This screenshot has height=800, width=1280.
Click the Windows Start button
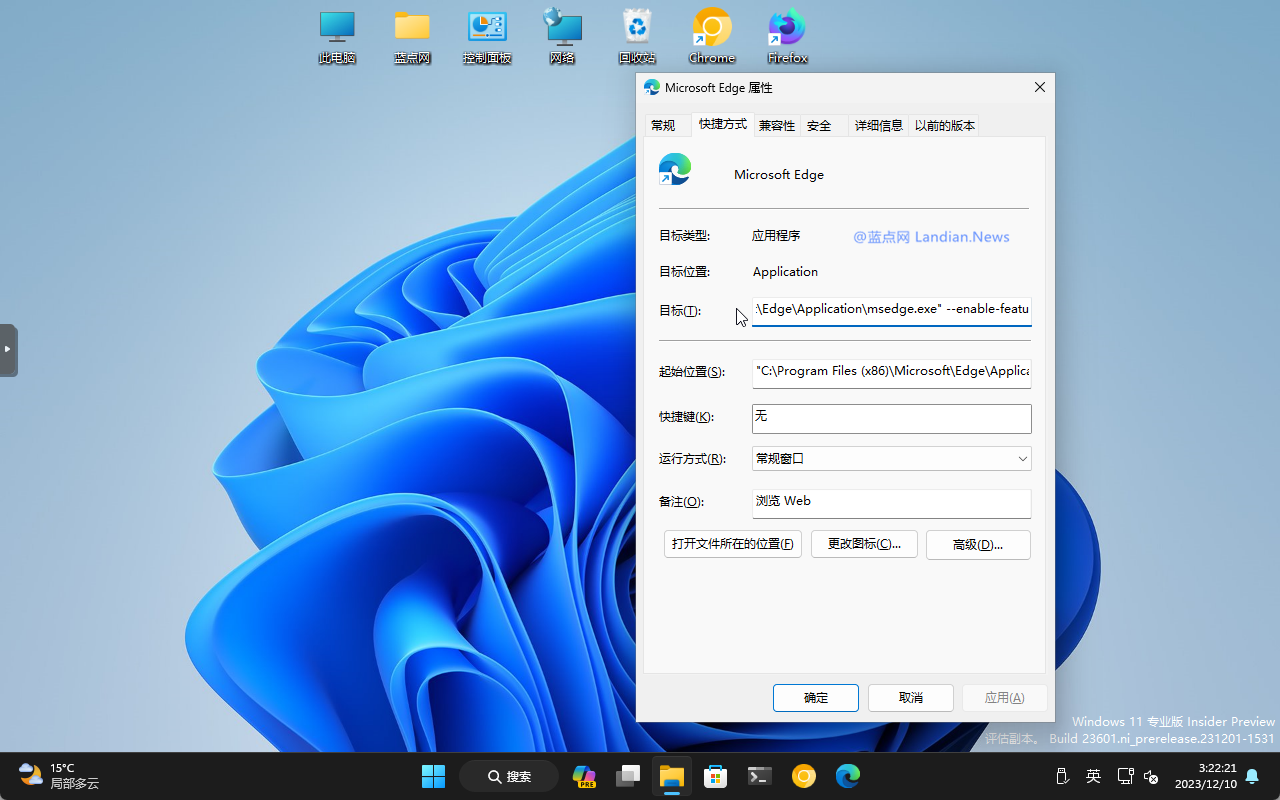(433, 776)
